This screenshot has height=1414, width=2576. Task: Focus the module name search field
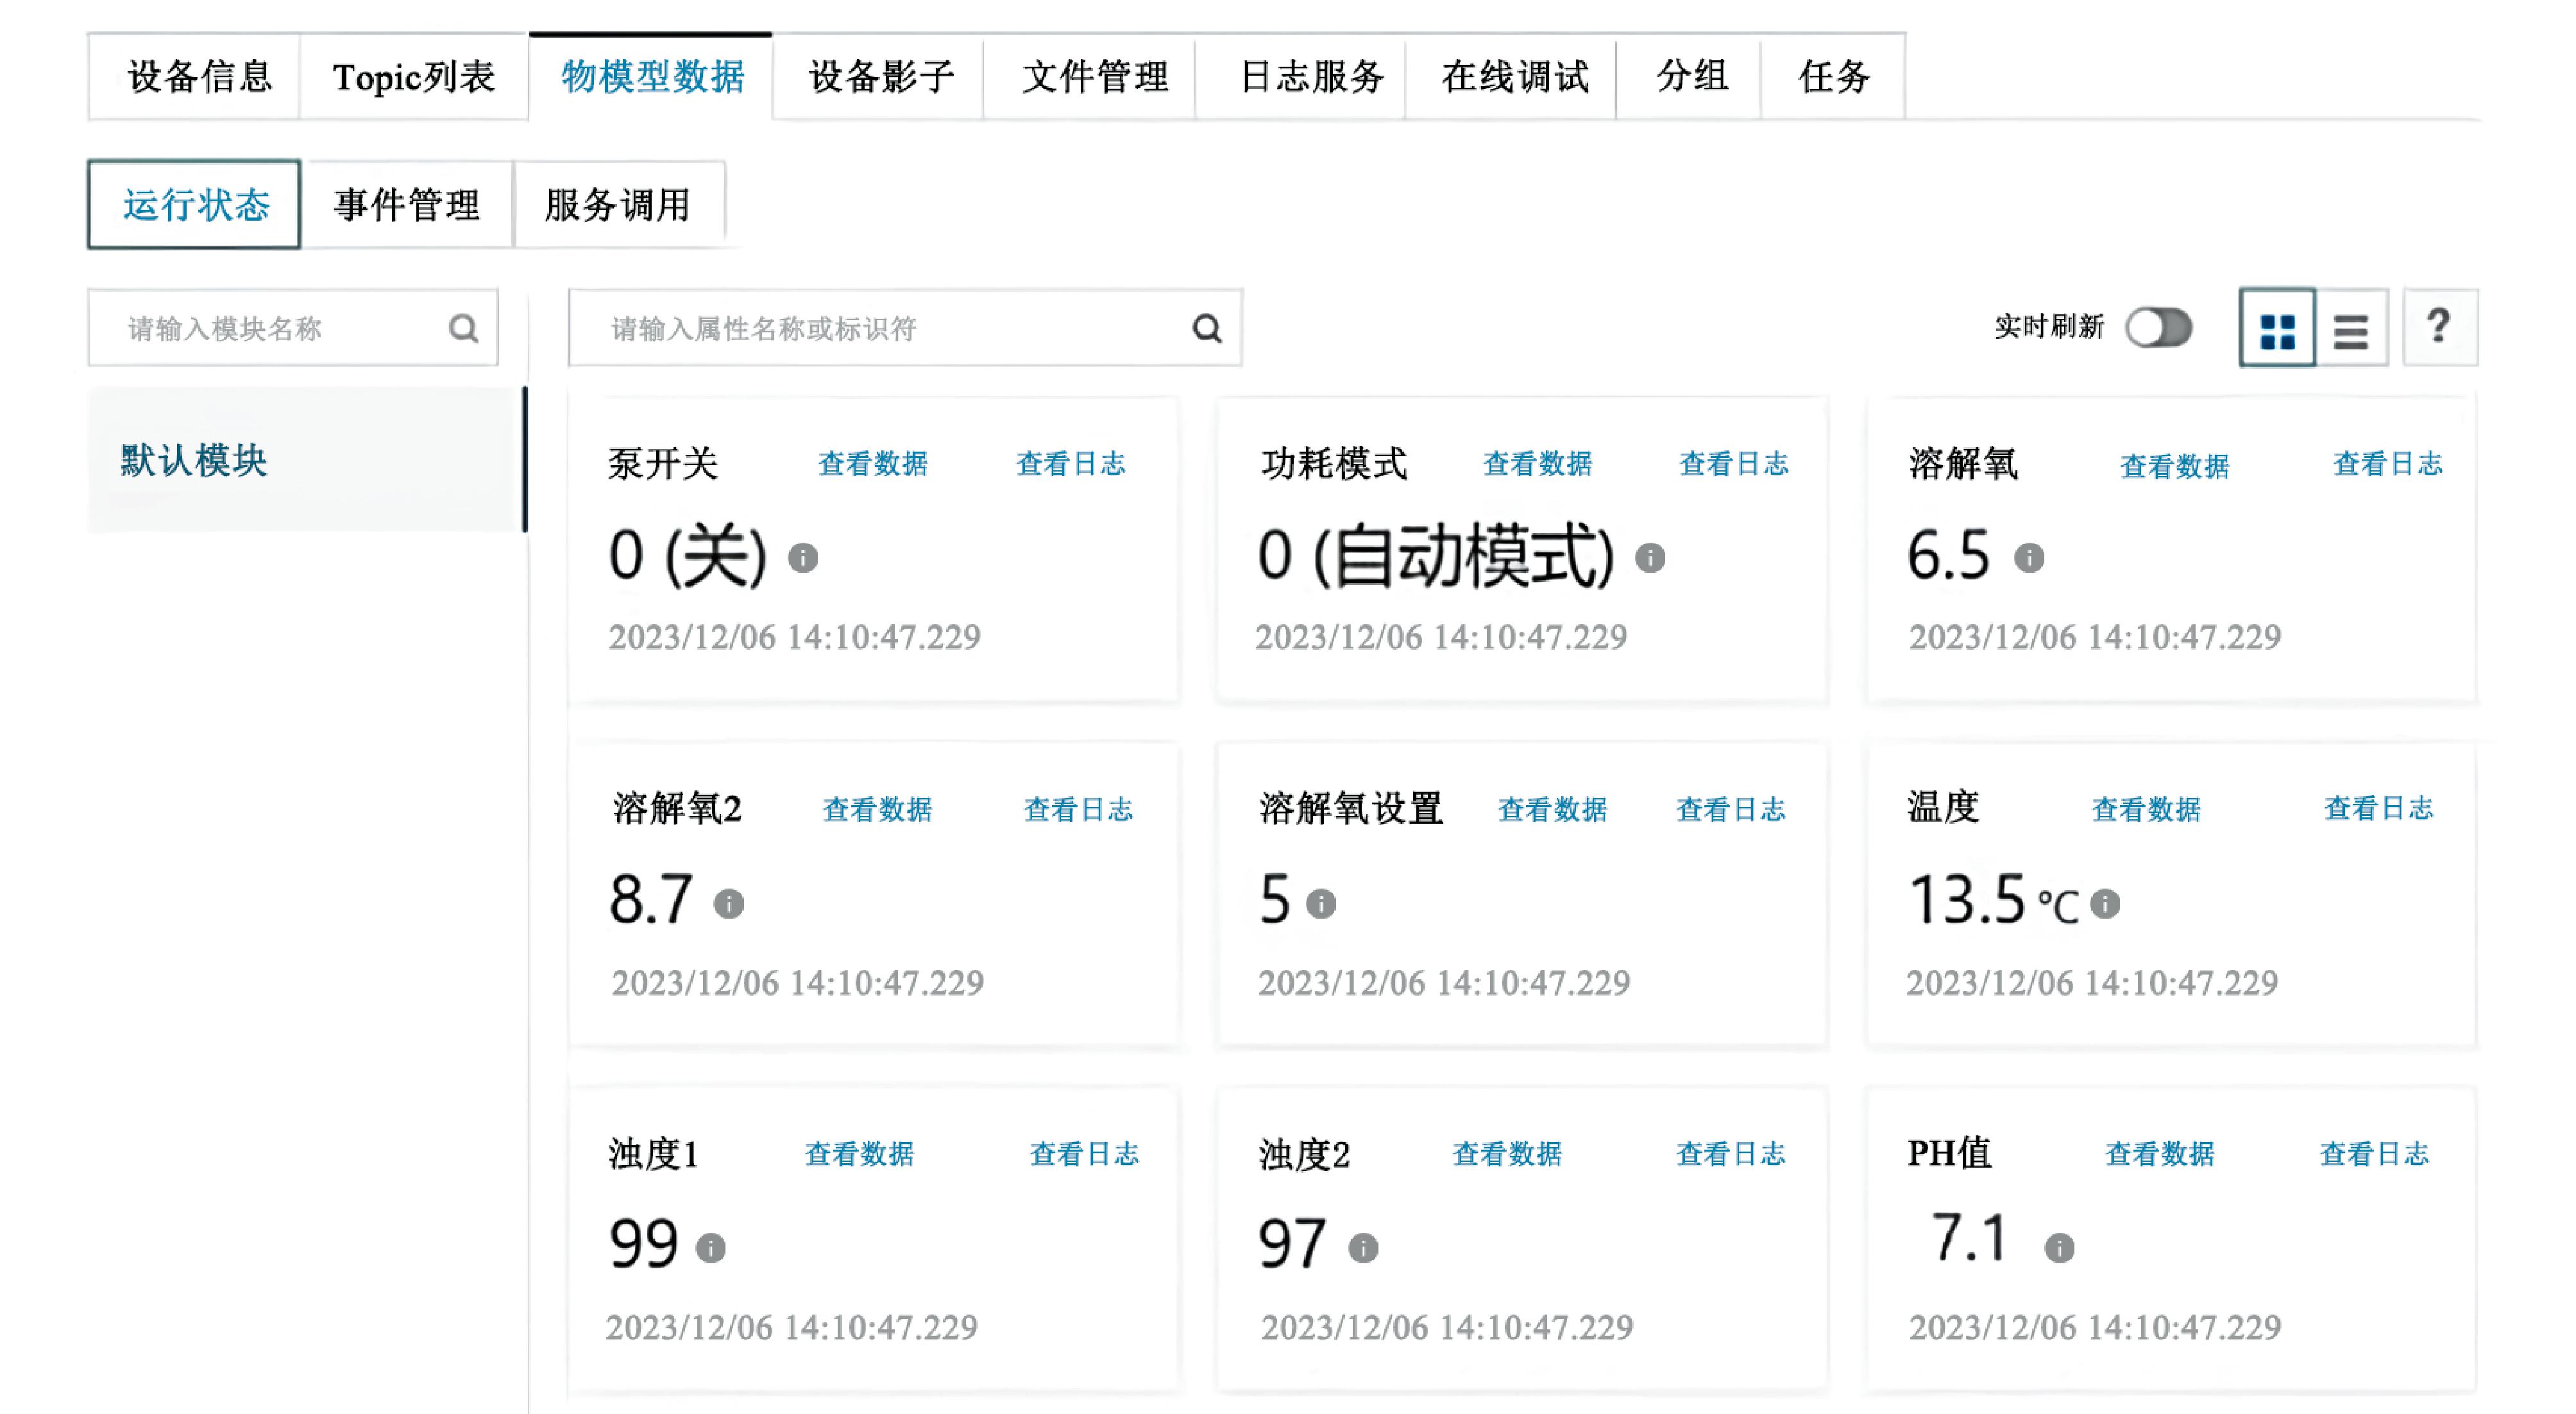[x=293, y=328]
